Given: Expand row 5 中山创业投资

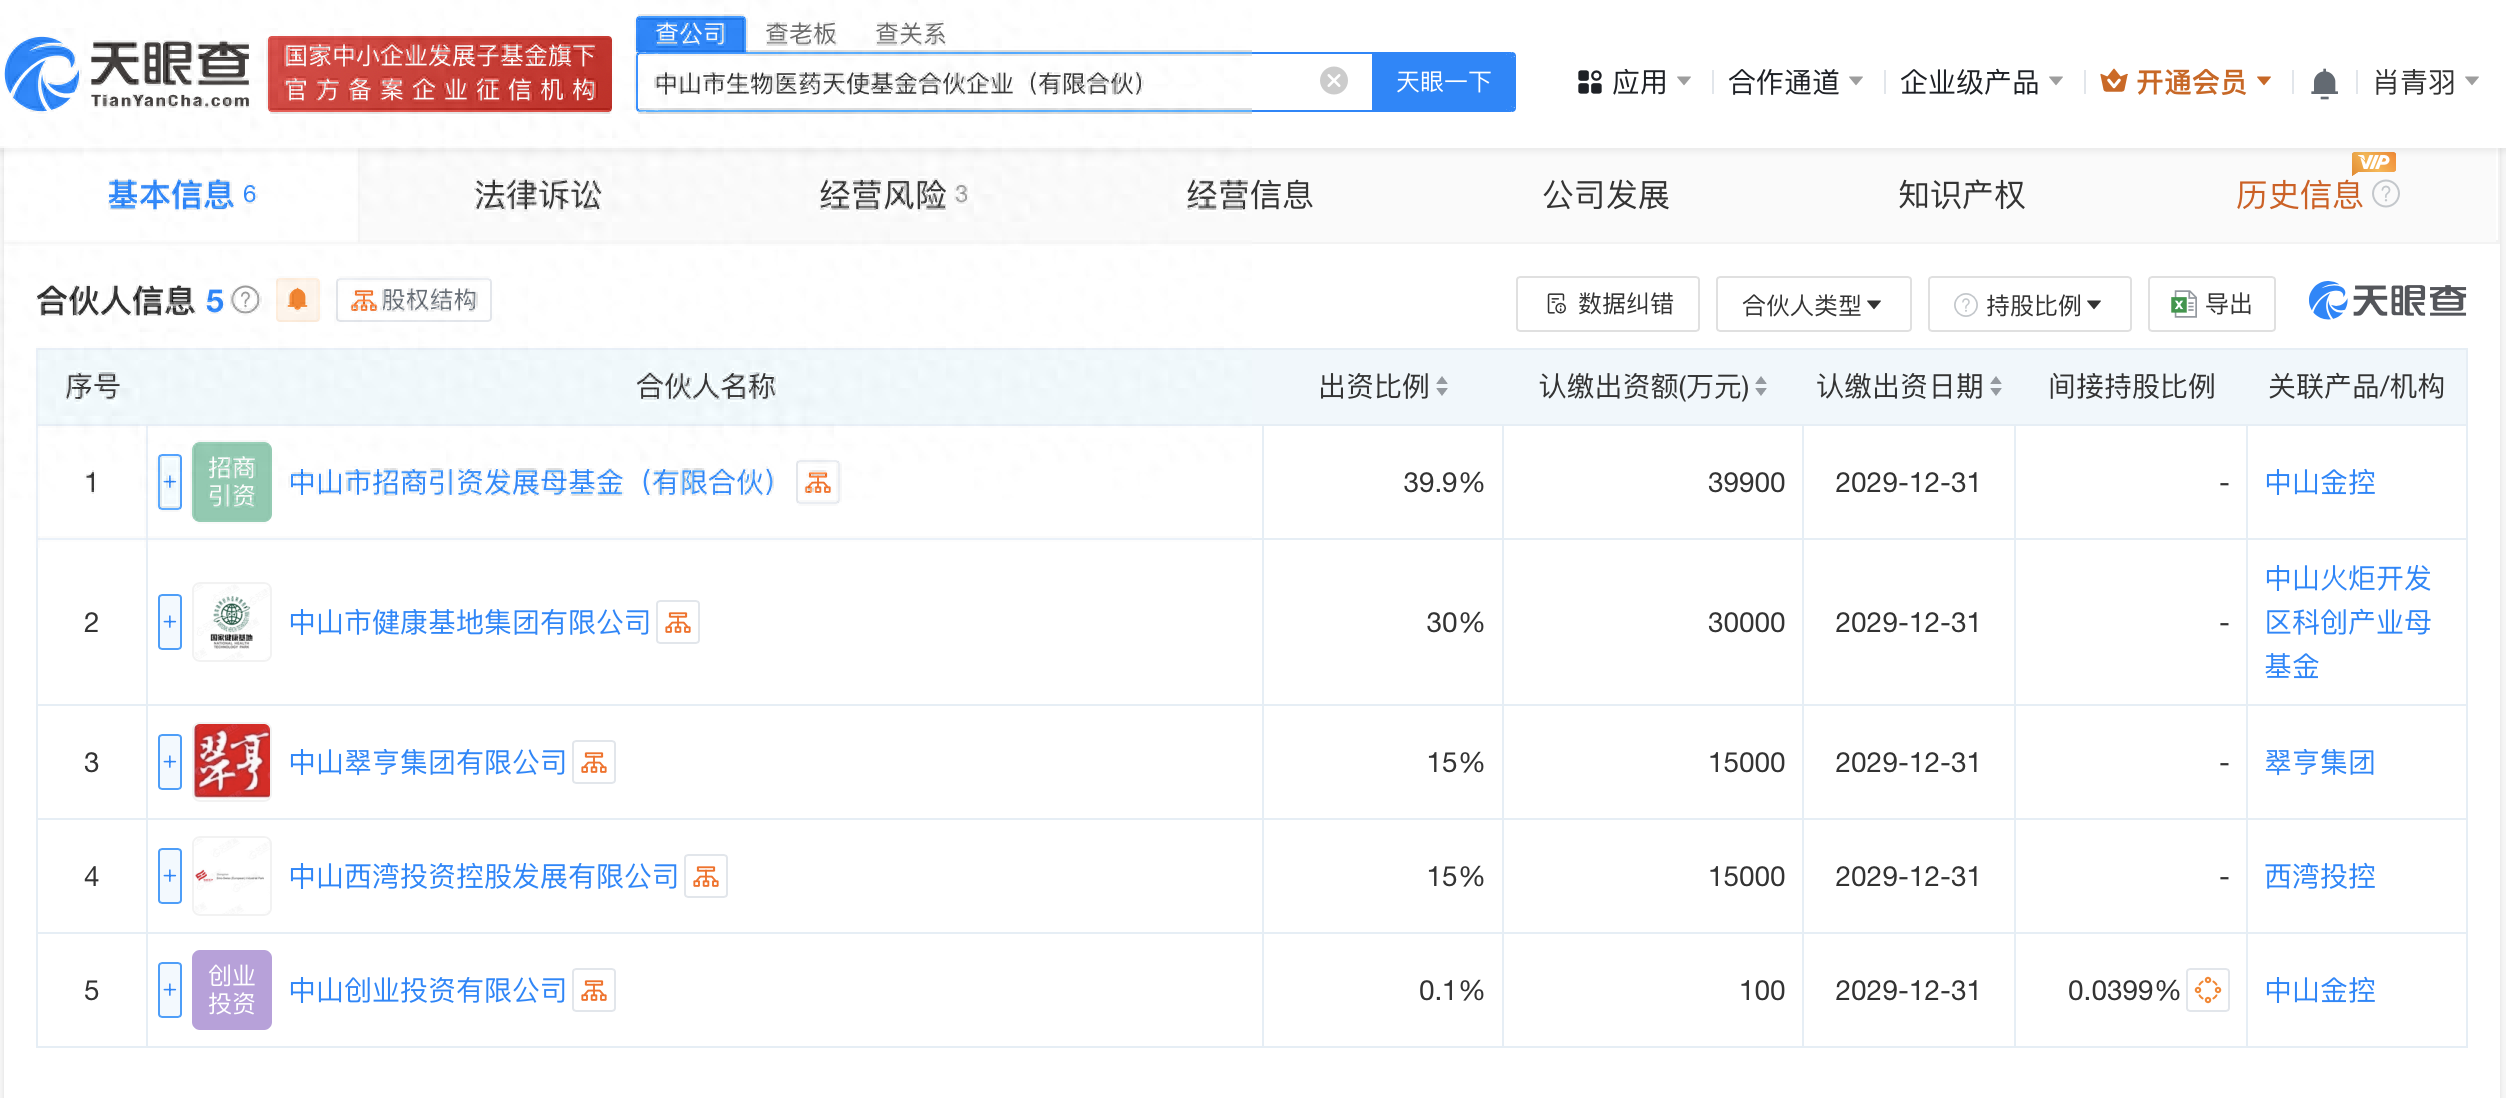Looking at the screenshot, I should click(x=170, y=990).
